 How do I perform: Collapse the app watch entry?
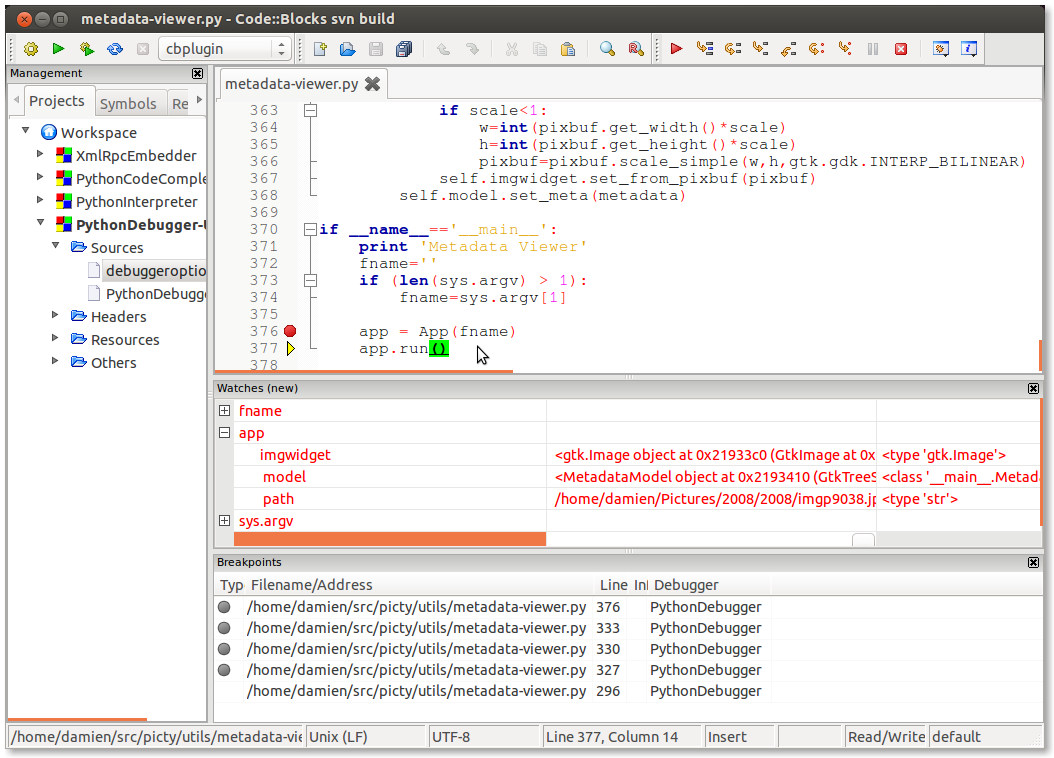(224, 432)
